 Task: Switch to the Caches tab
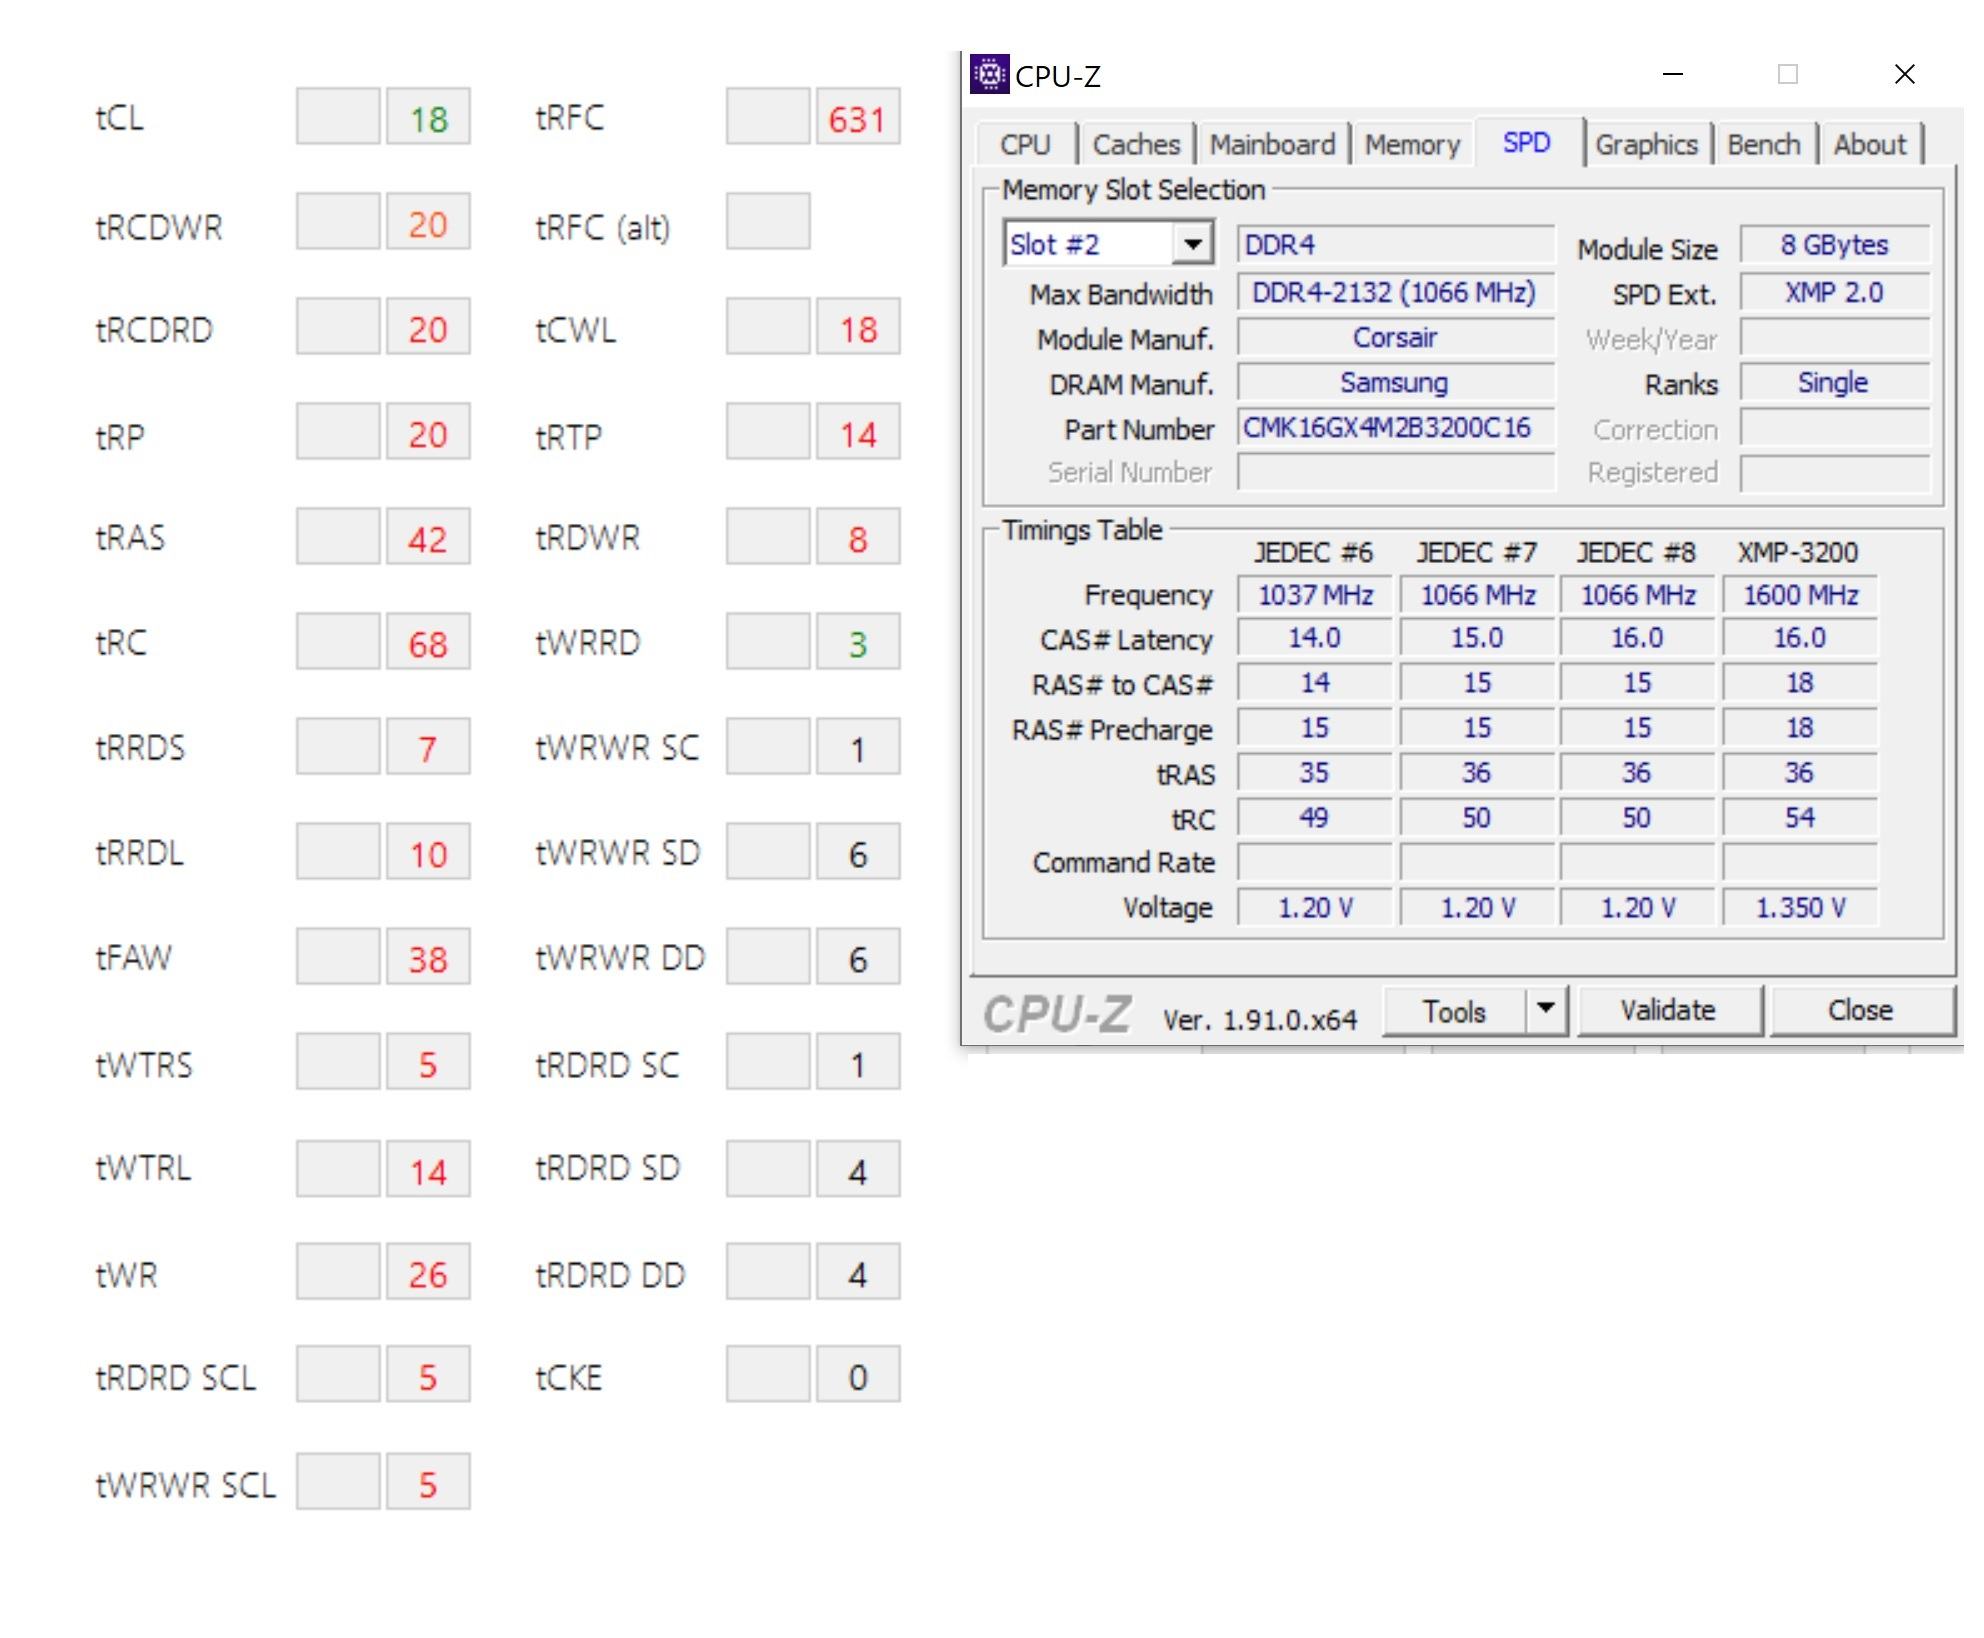coord(1136,145)
